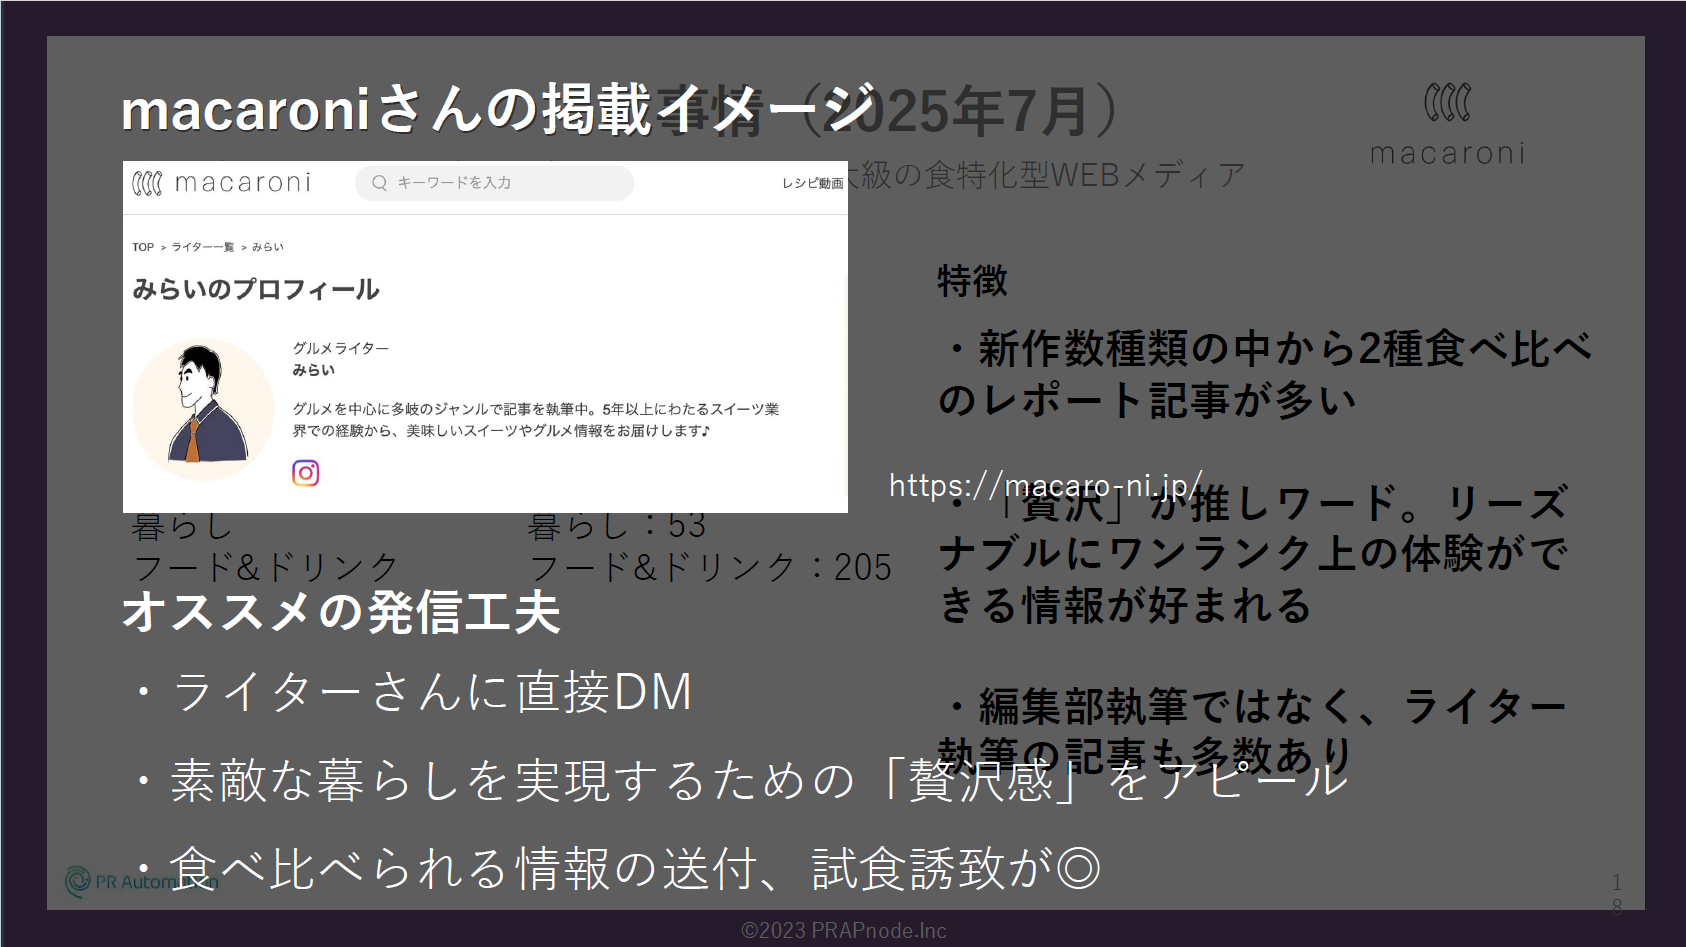Go to TOP in the breadcrumb

143,247
